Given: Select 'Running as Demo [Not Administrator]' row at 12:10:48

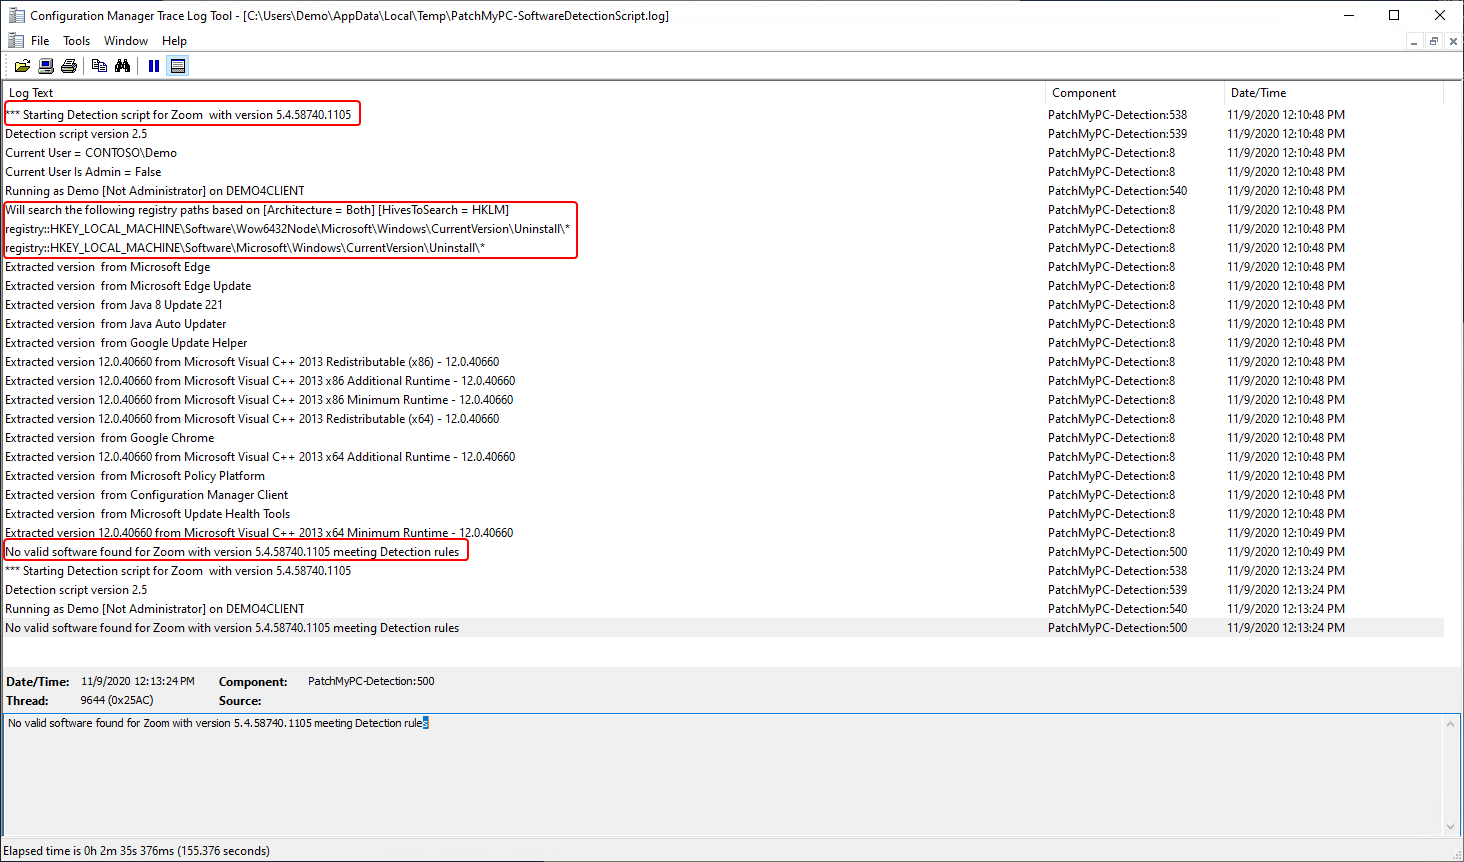Looking at the screenshot, I should click(x=723, y=191).
